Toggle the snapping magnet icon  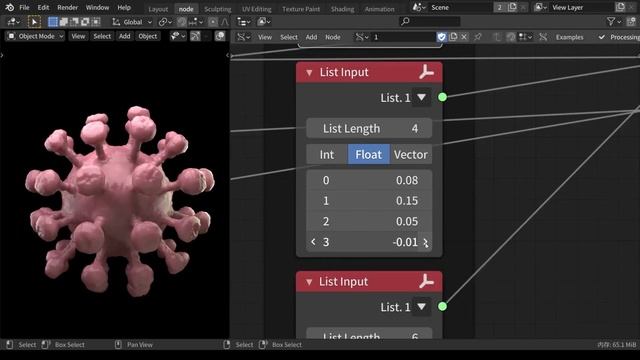click(182, 22)
